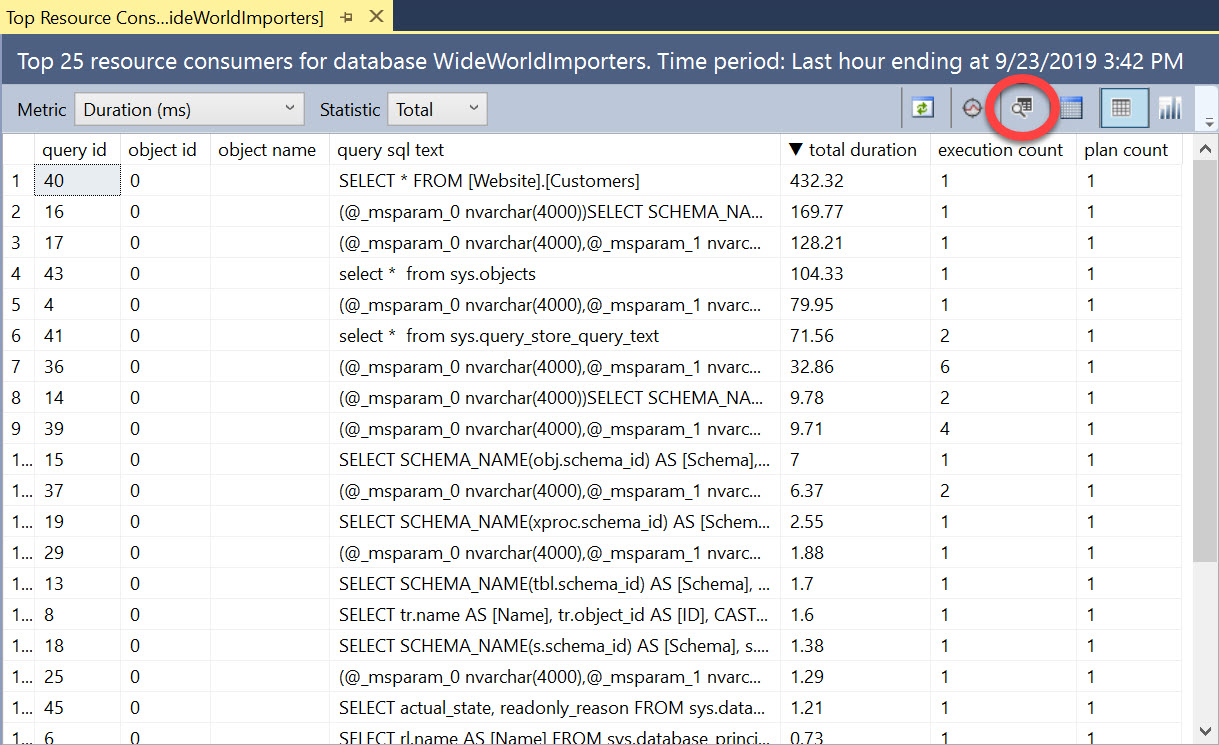Viewport: 1219px width, 745px height.
Task: Select the highlighted plain grid view icon
Action: [1121, 109]
